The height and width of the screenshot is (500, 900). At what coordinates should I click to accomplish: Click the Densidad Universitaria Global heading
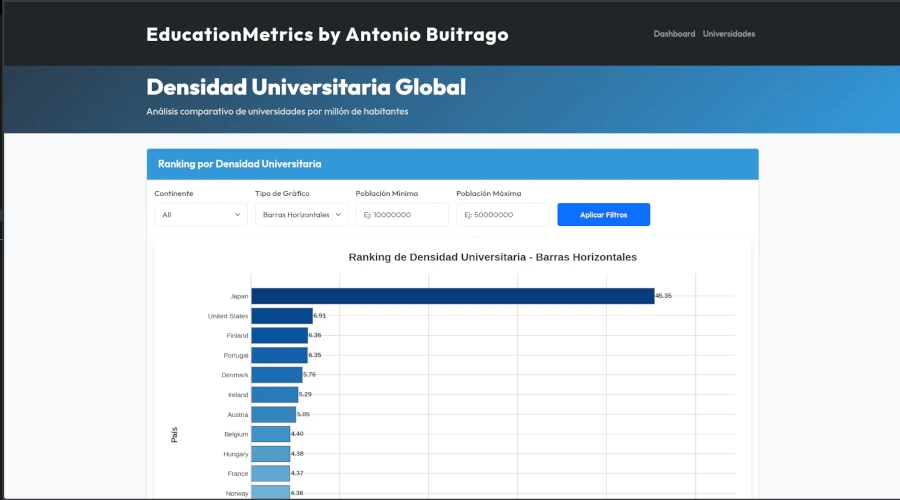tap(306, 87)
